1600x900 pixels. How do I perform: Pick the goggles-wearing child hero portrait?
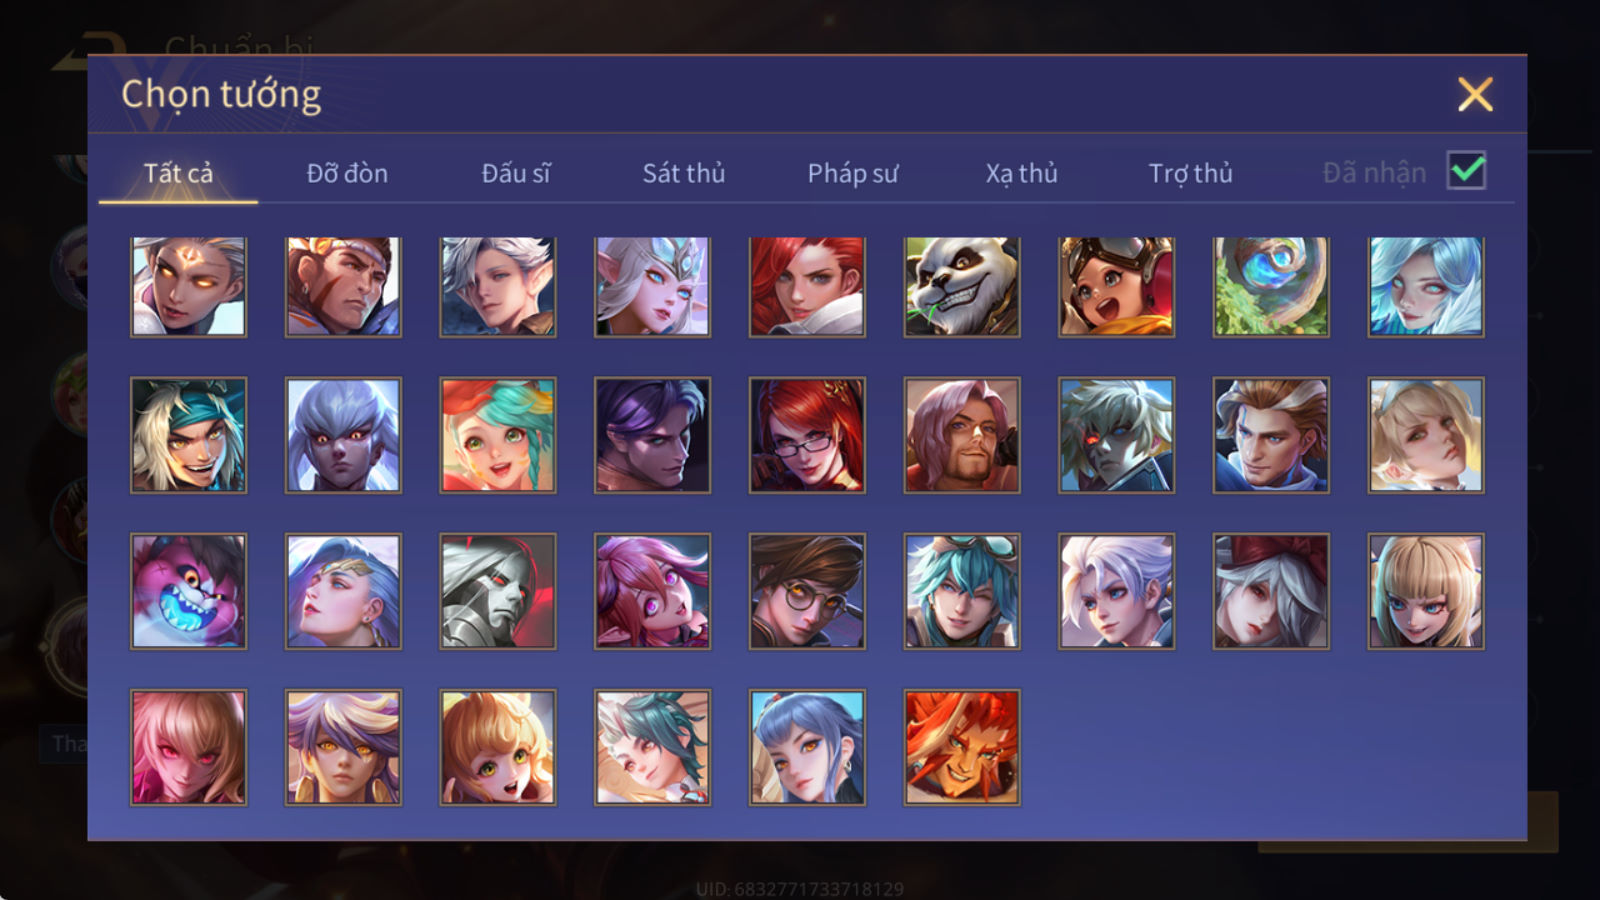1116,286
